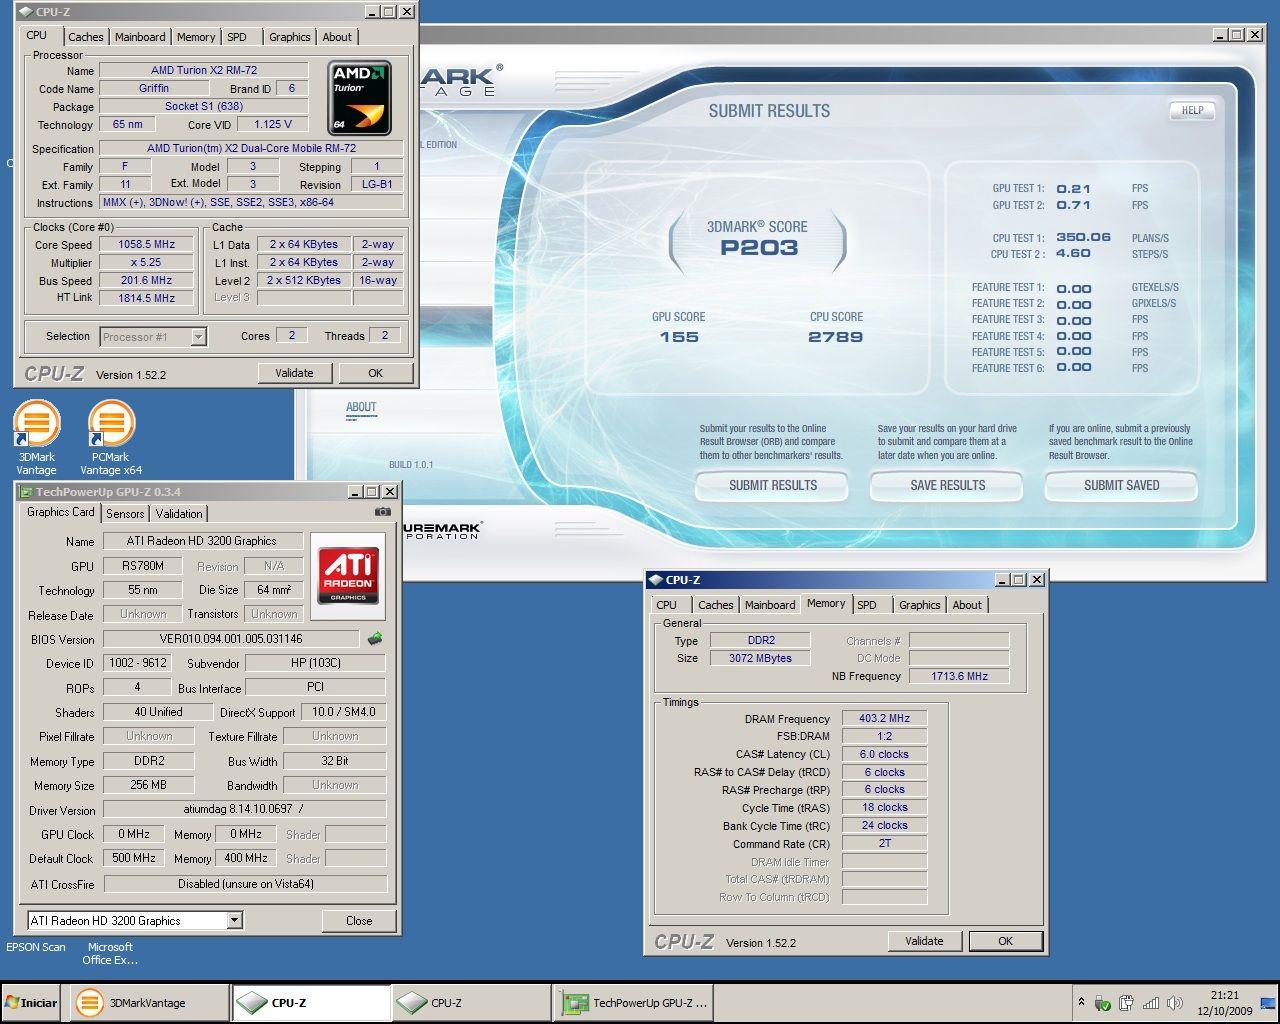Viewport: 1280px width, 1024px height.
Task: Click the GPU-Z screenshot camera icon
Action: click(x=382, y=512)
